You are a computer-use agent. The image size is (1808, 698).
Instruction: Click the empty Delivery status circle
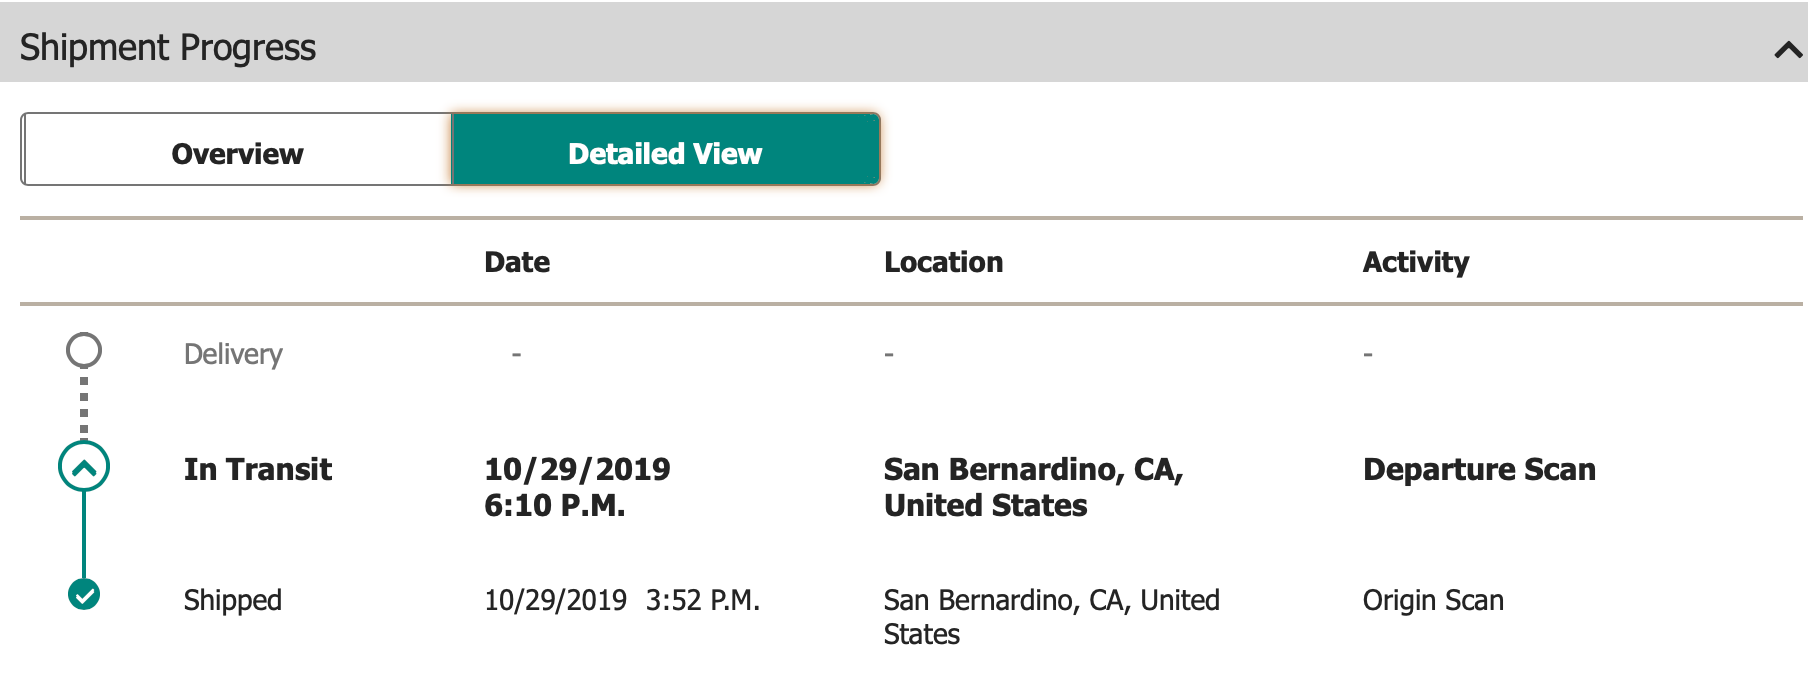tap(84, 350)
